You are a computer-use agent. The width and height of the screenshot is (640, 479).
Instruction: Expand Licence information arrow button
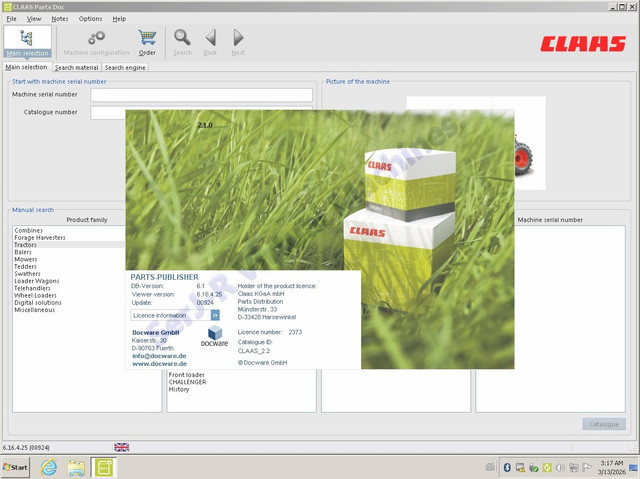pyautogui.click(x=215, y=315)
